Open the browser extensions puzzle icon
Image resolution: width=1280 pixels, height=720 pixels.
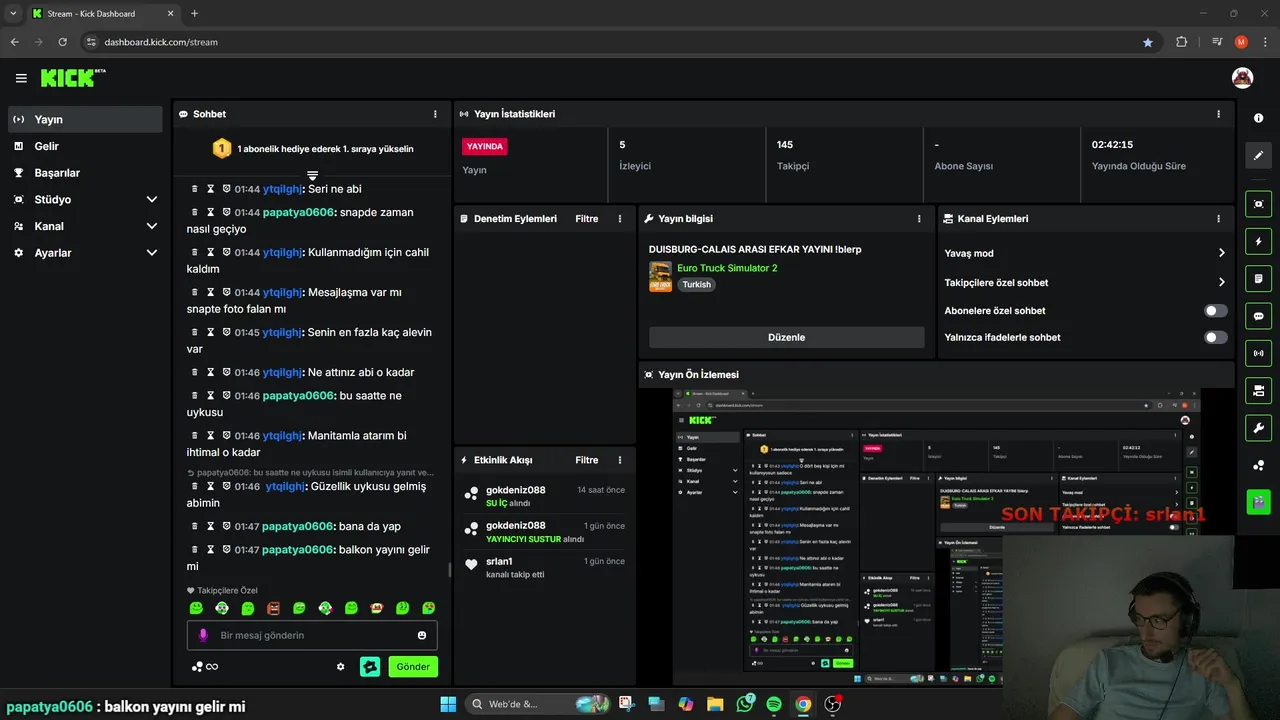click(1181, 42)
